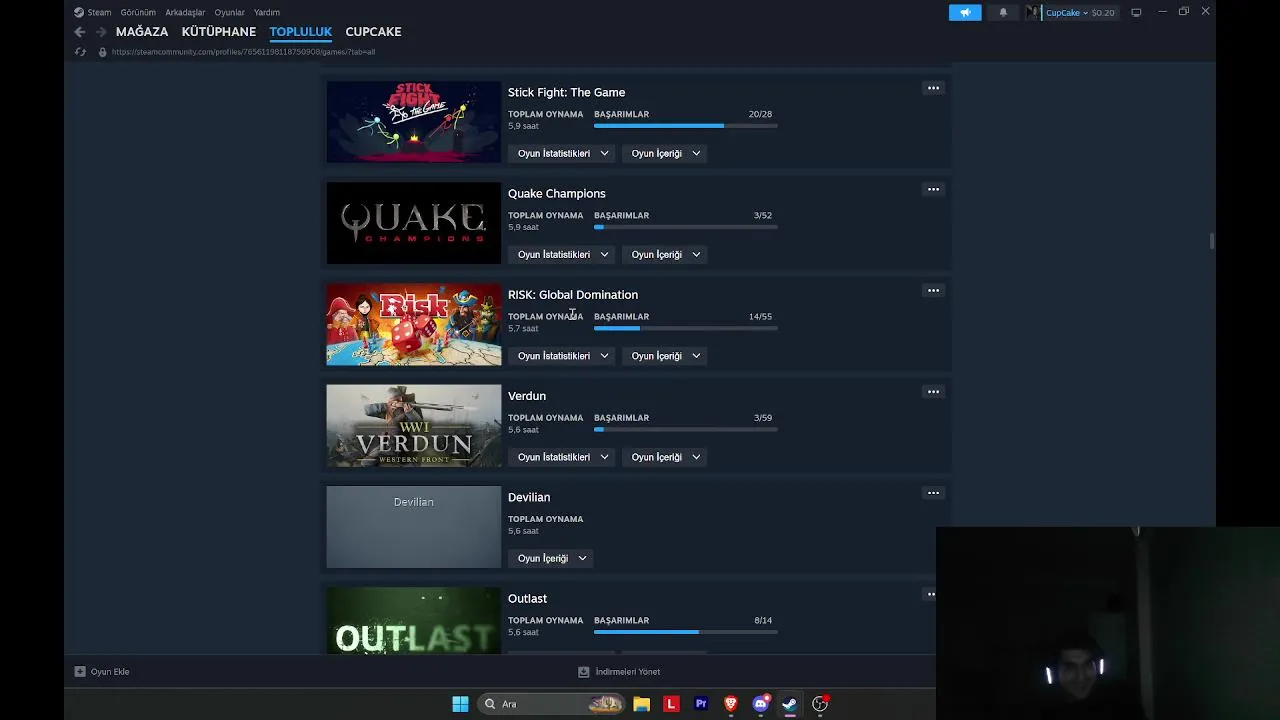Open the Verdun title link
This screenshot has height=720, width=1280.
coord(526,396)
